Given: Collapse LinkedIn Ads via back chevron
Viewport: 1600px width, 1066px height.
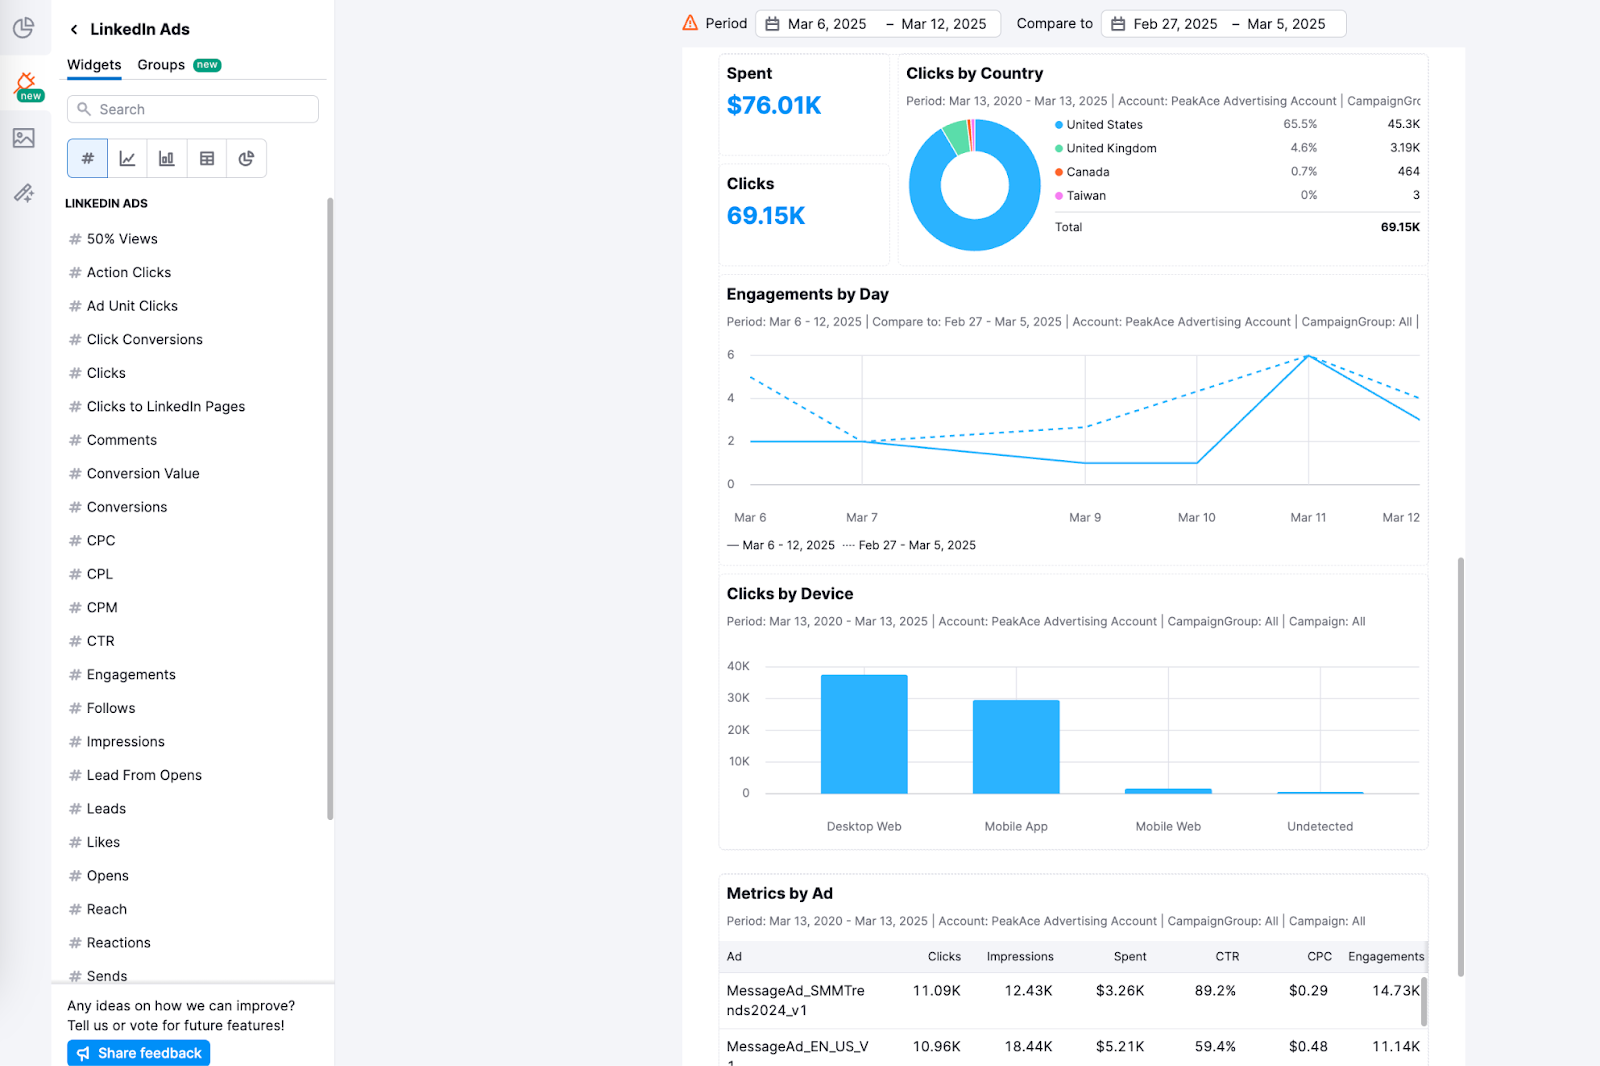Looking at the screenshot, I should click(74, 29).
